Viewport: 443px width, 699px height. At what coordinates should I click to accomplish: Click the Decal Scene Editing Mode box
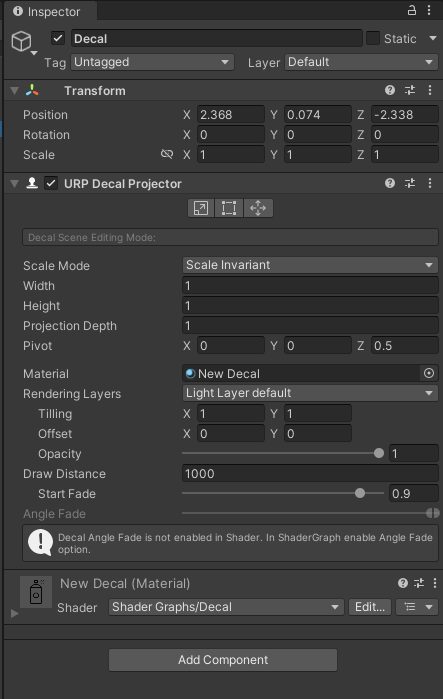pos(230,237)
